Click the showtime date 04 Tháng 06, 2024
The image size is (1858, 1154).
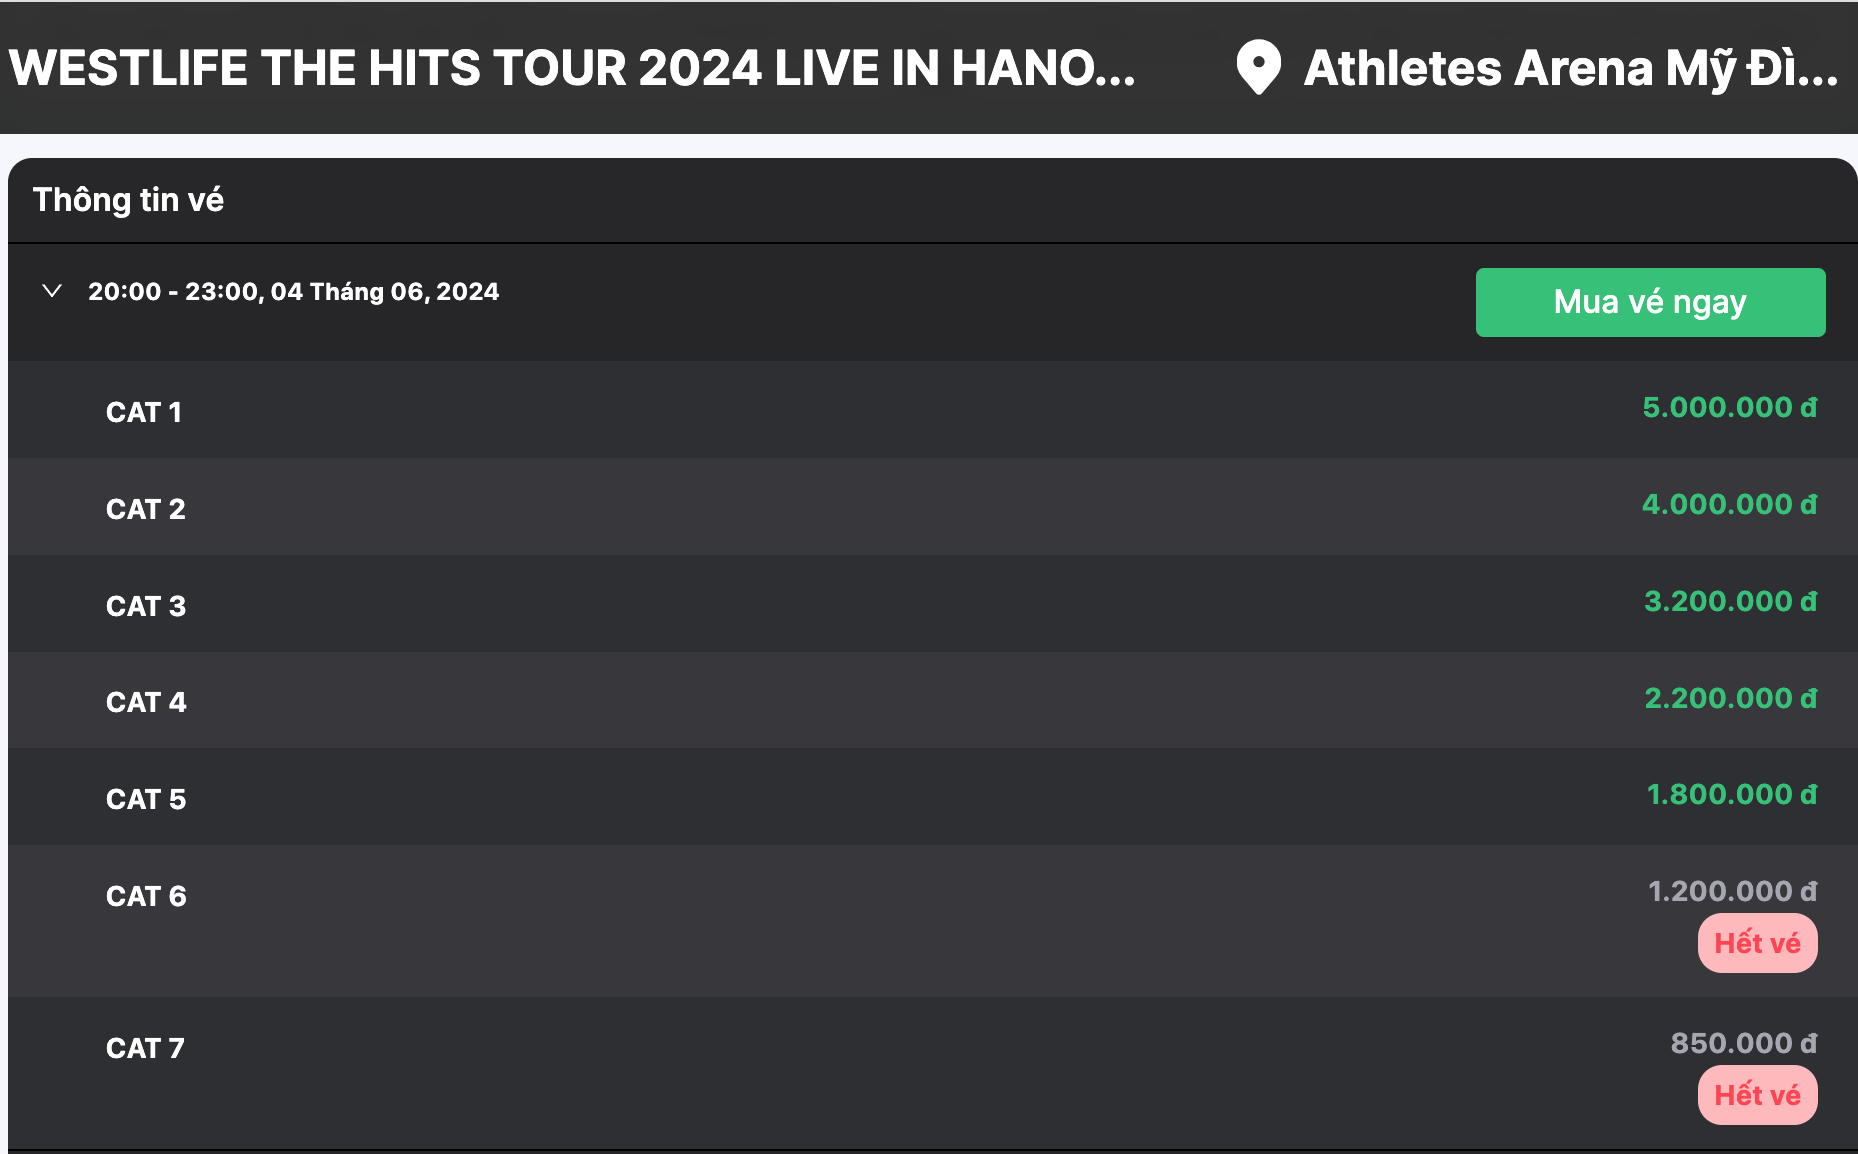pos(385,292)
